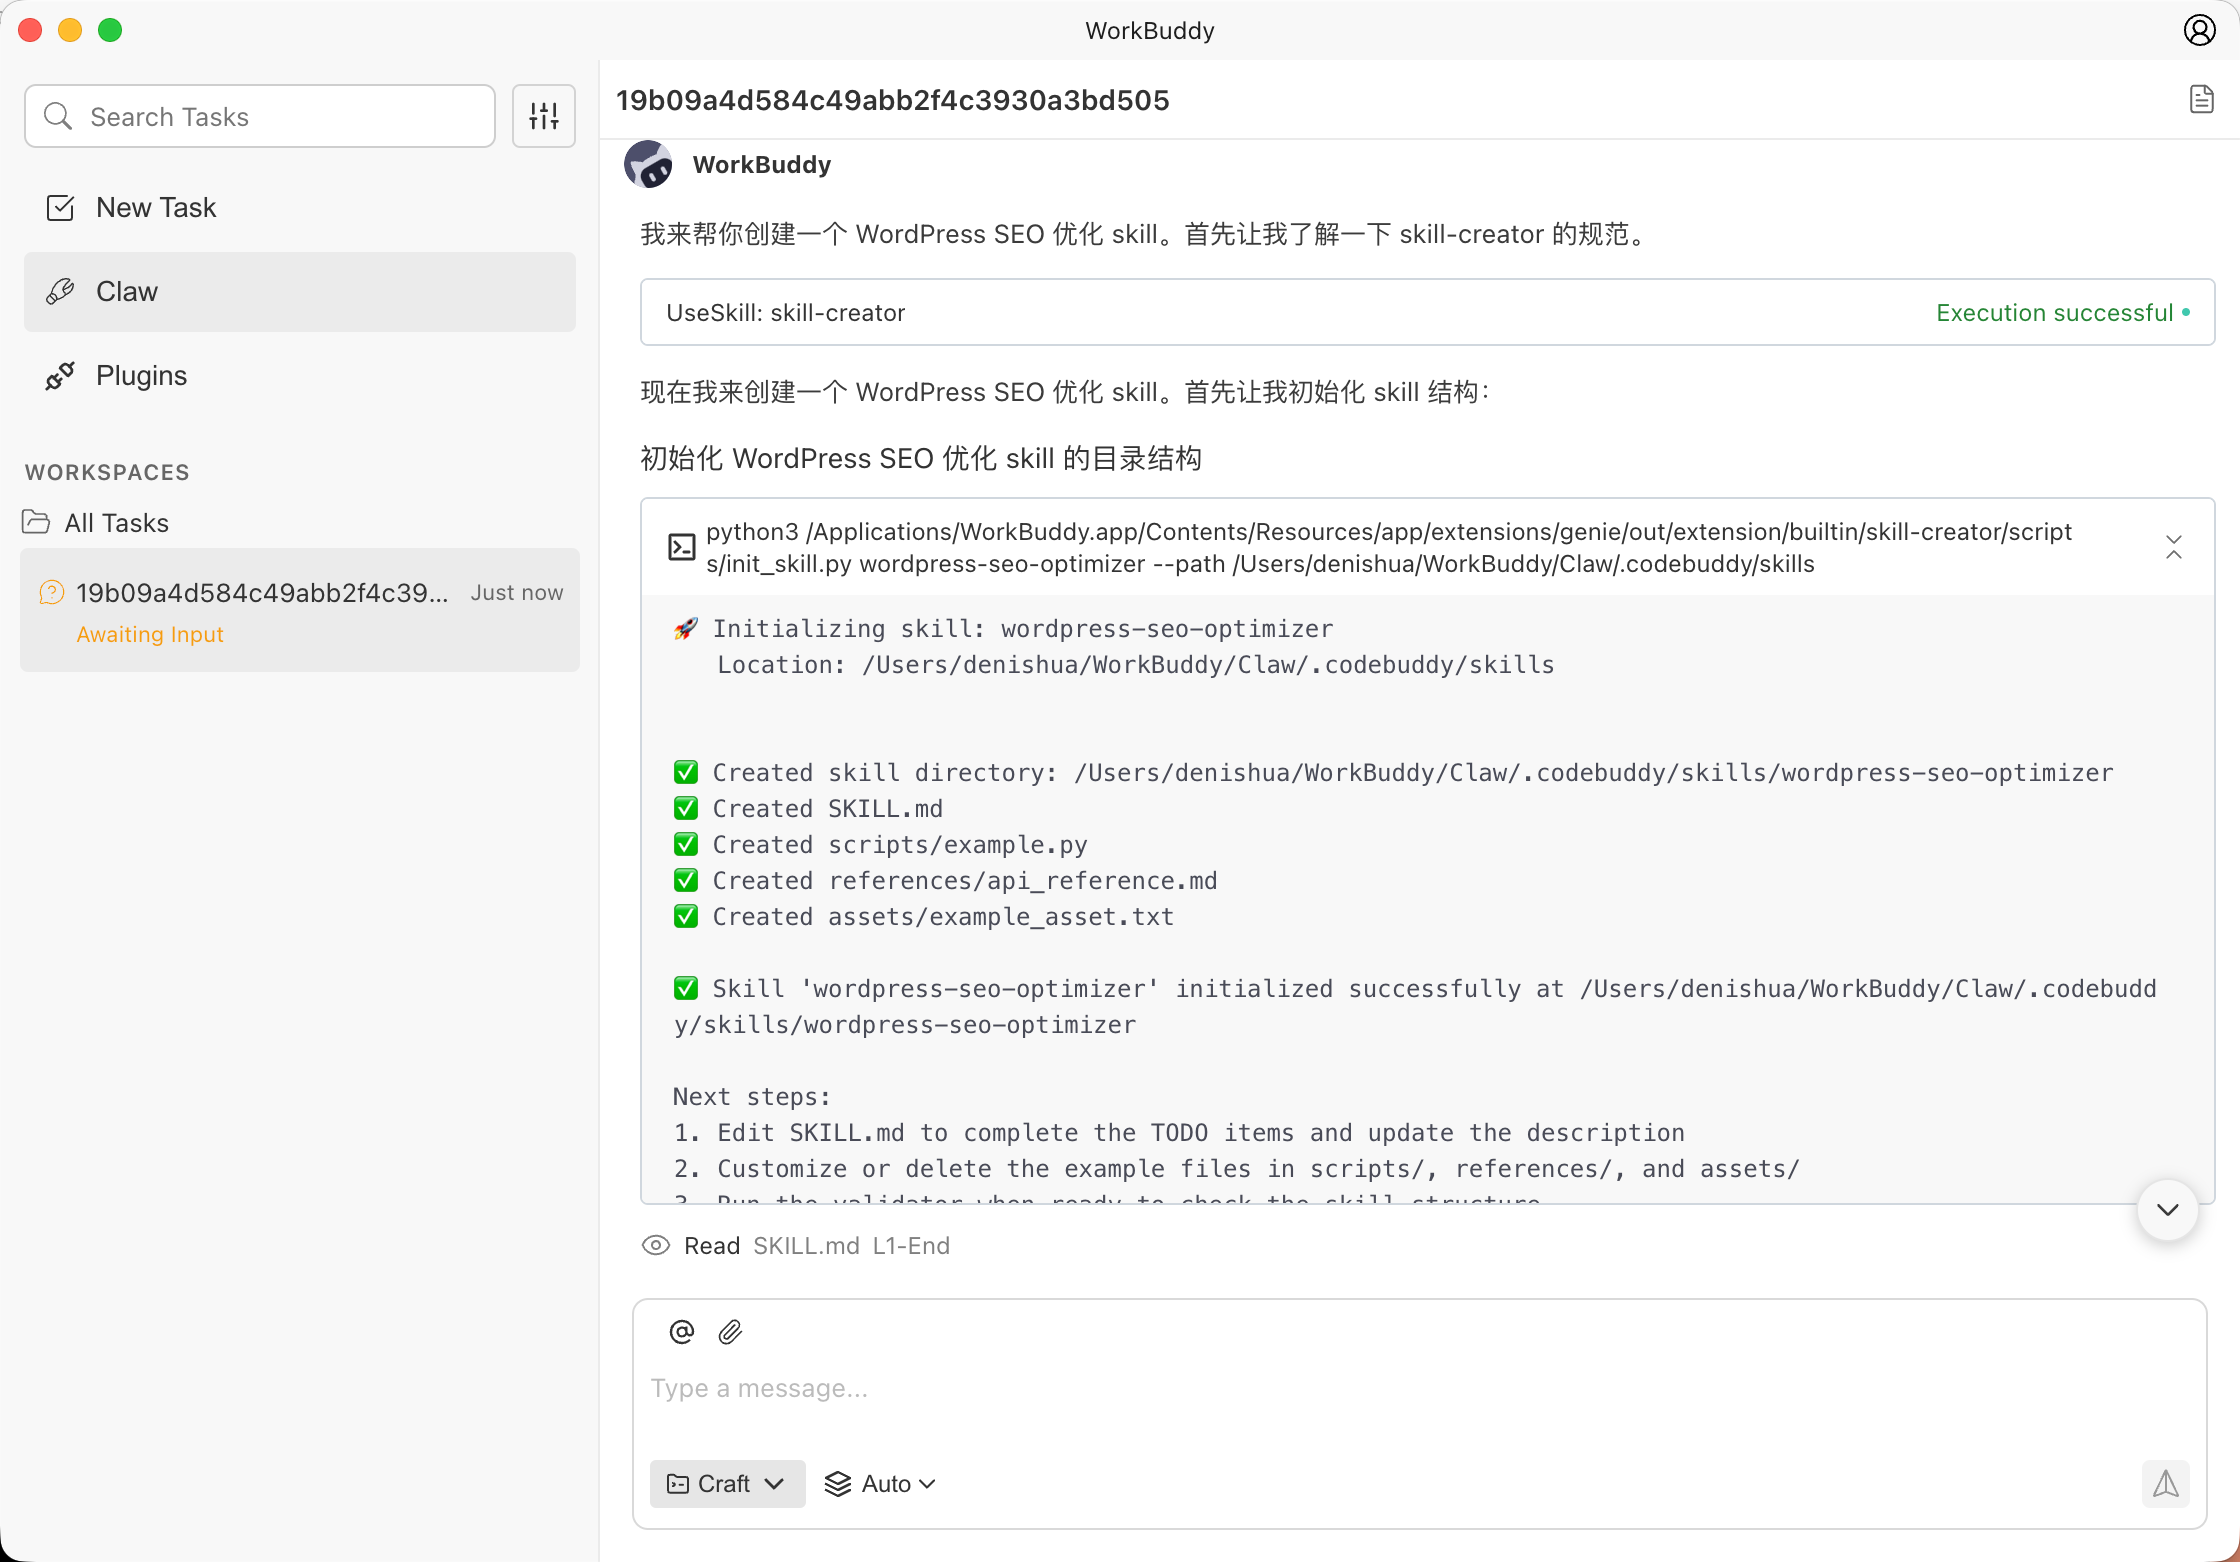Viewport: 2240px width, 1562px height.
Task: Click the Plugins plug icon
Action: coord(60,376)
